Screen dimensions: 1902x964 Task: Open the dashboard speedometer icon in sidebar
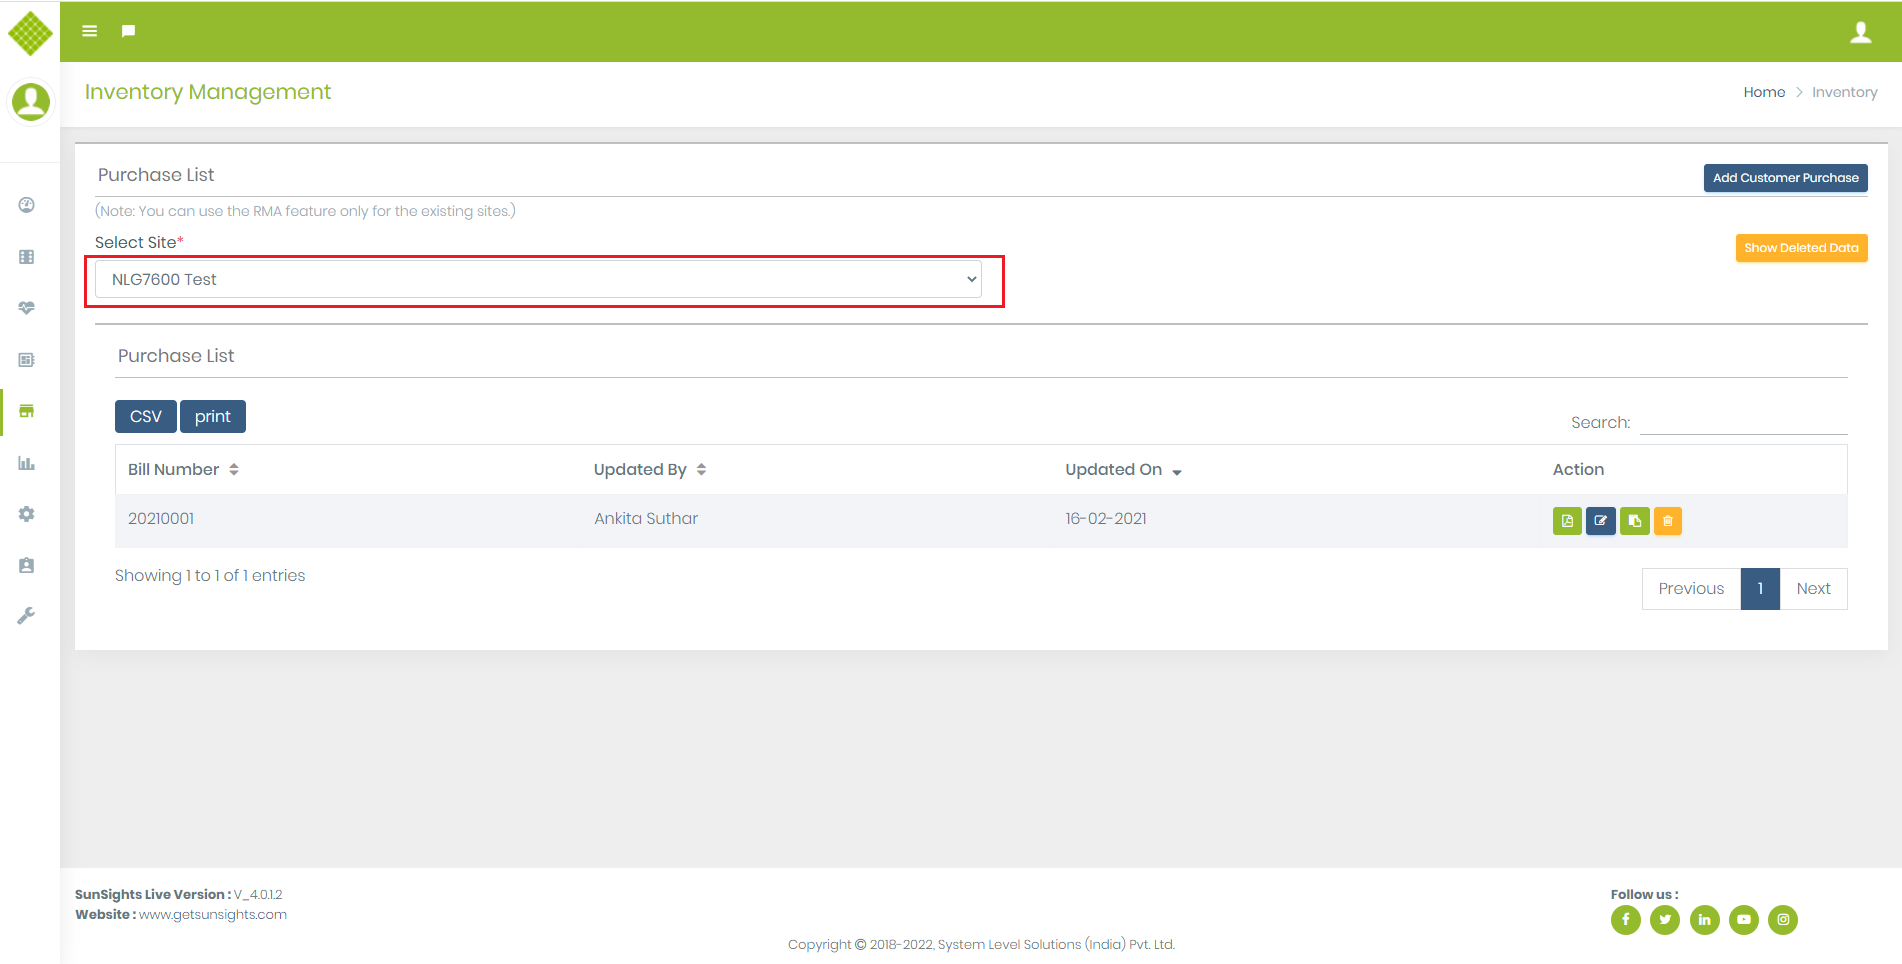pos(25,204)
